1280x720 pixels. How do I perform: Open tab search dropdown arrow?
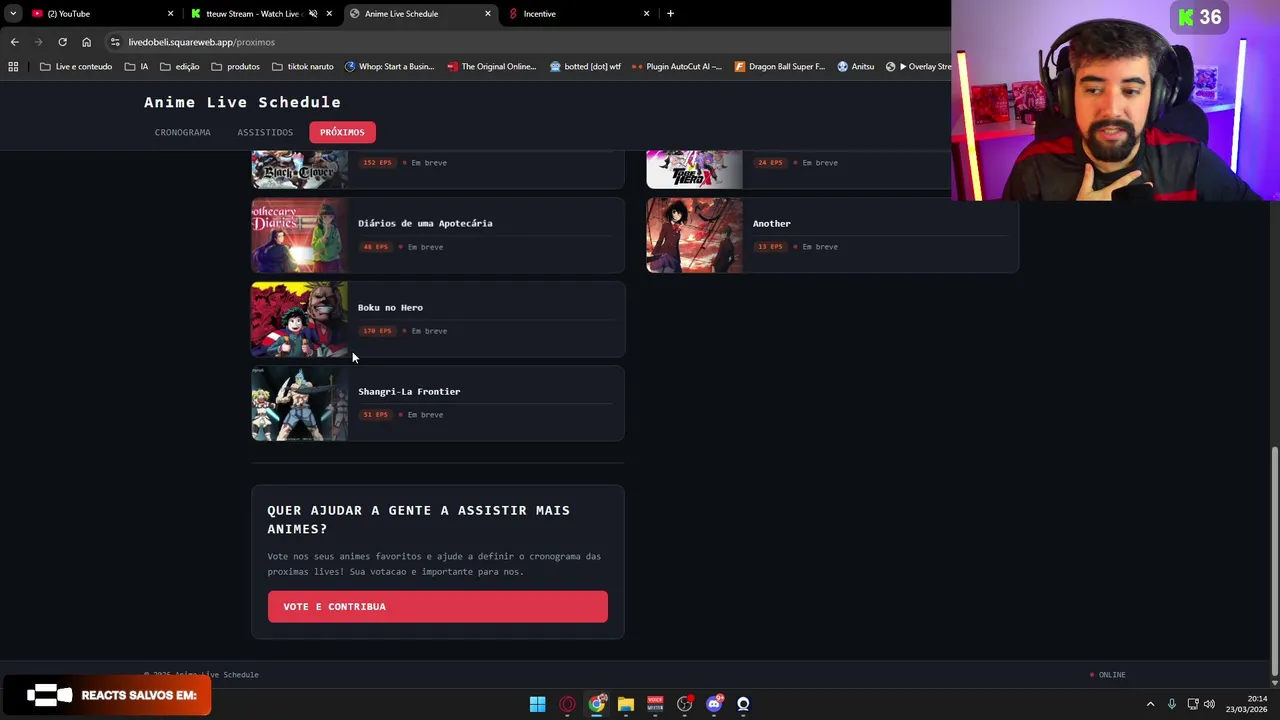[x=13, y=14]
